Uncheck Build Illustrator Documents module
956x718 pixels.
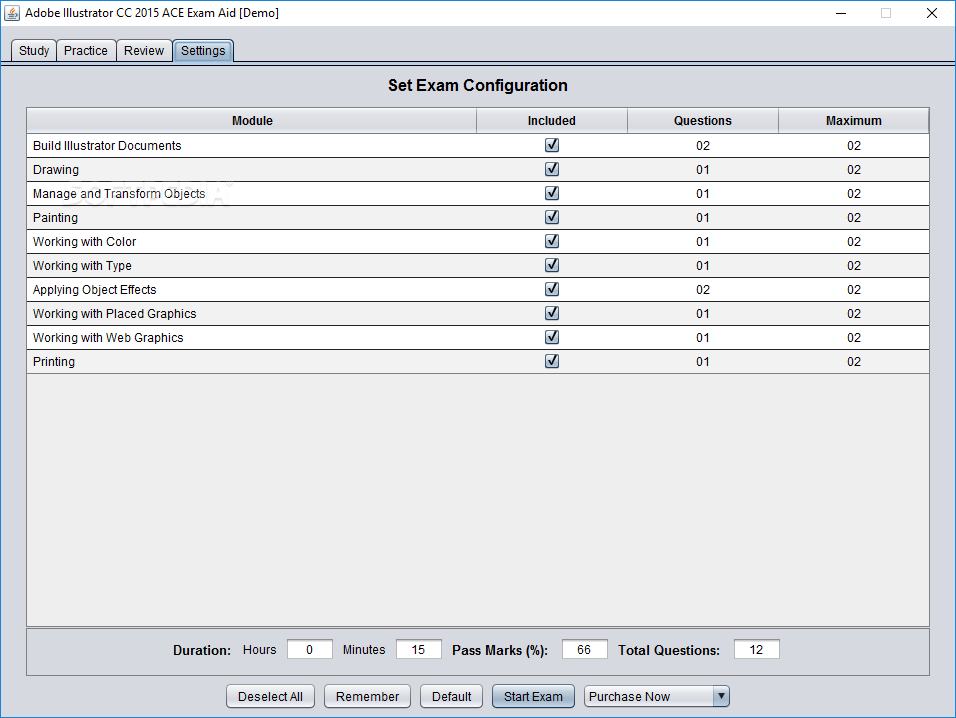(552, 145)
